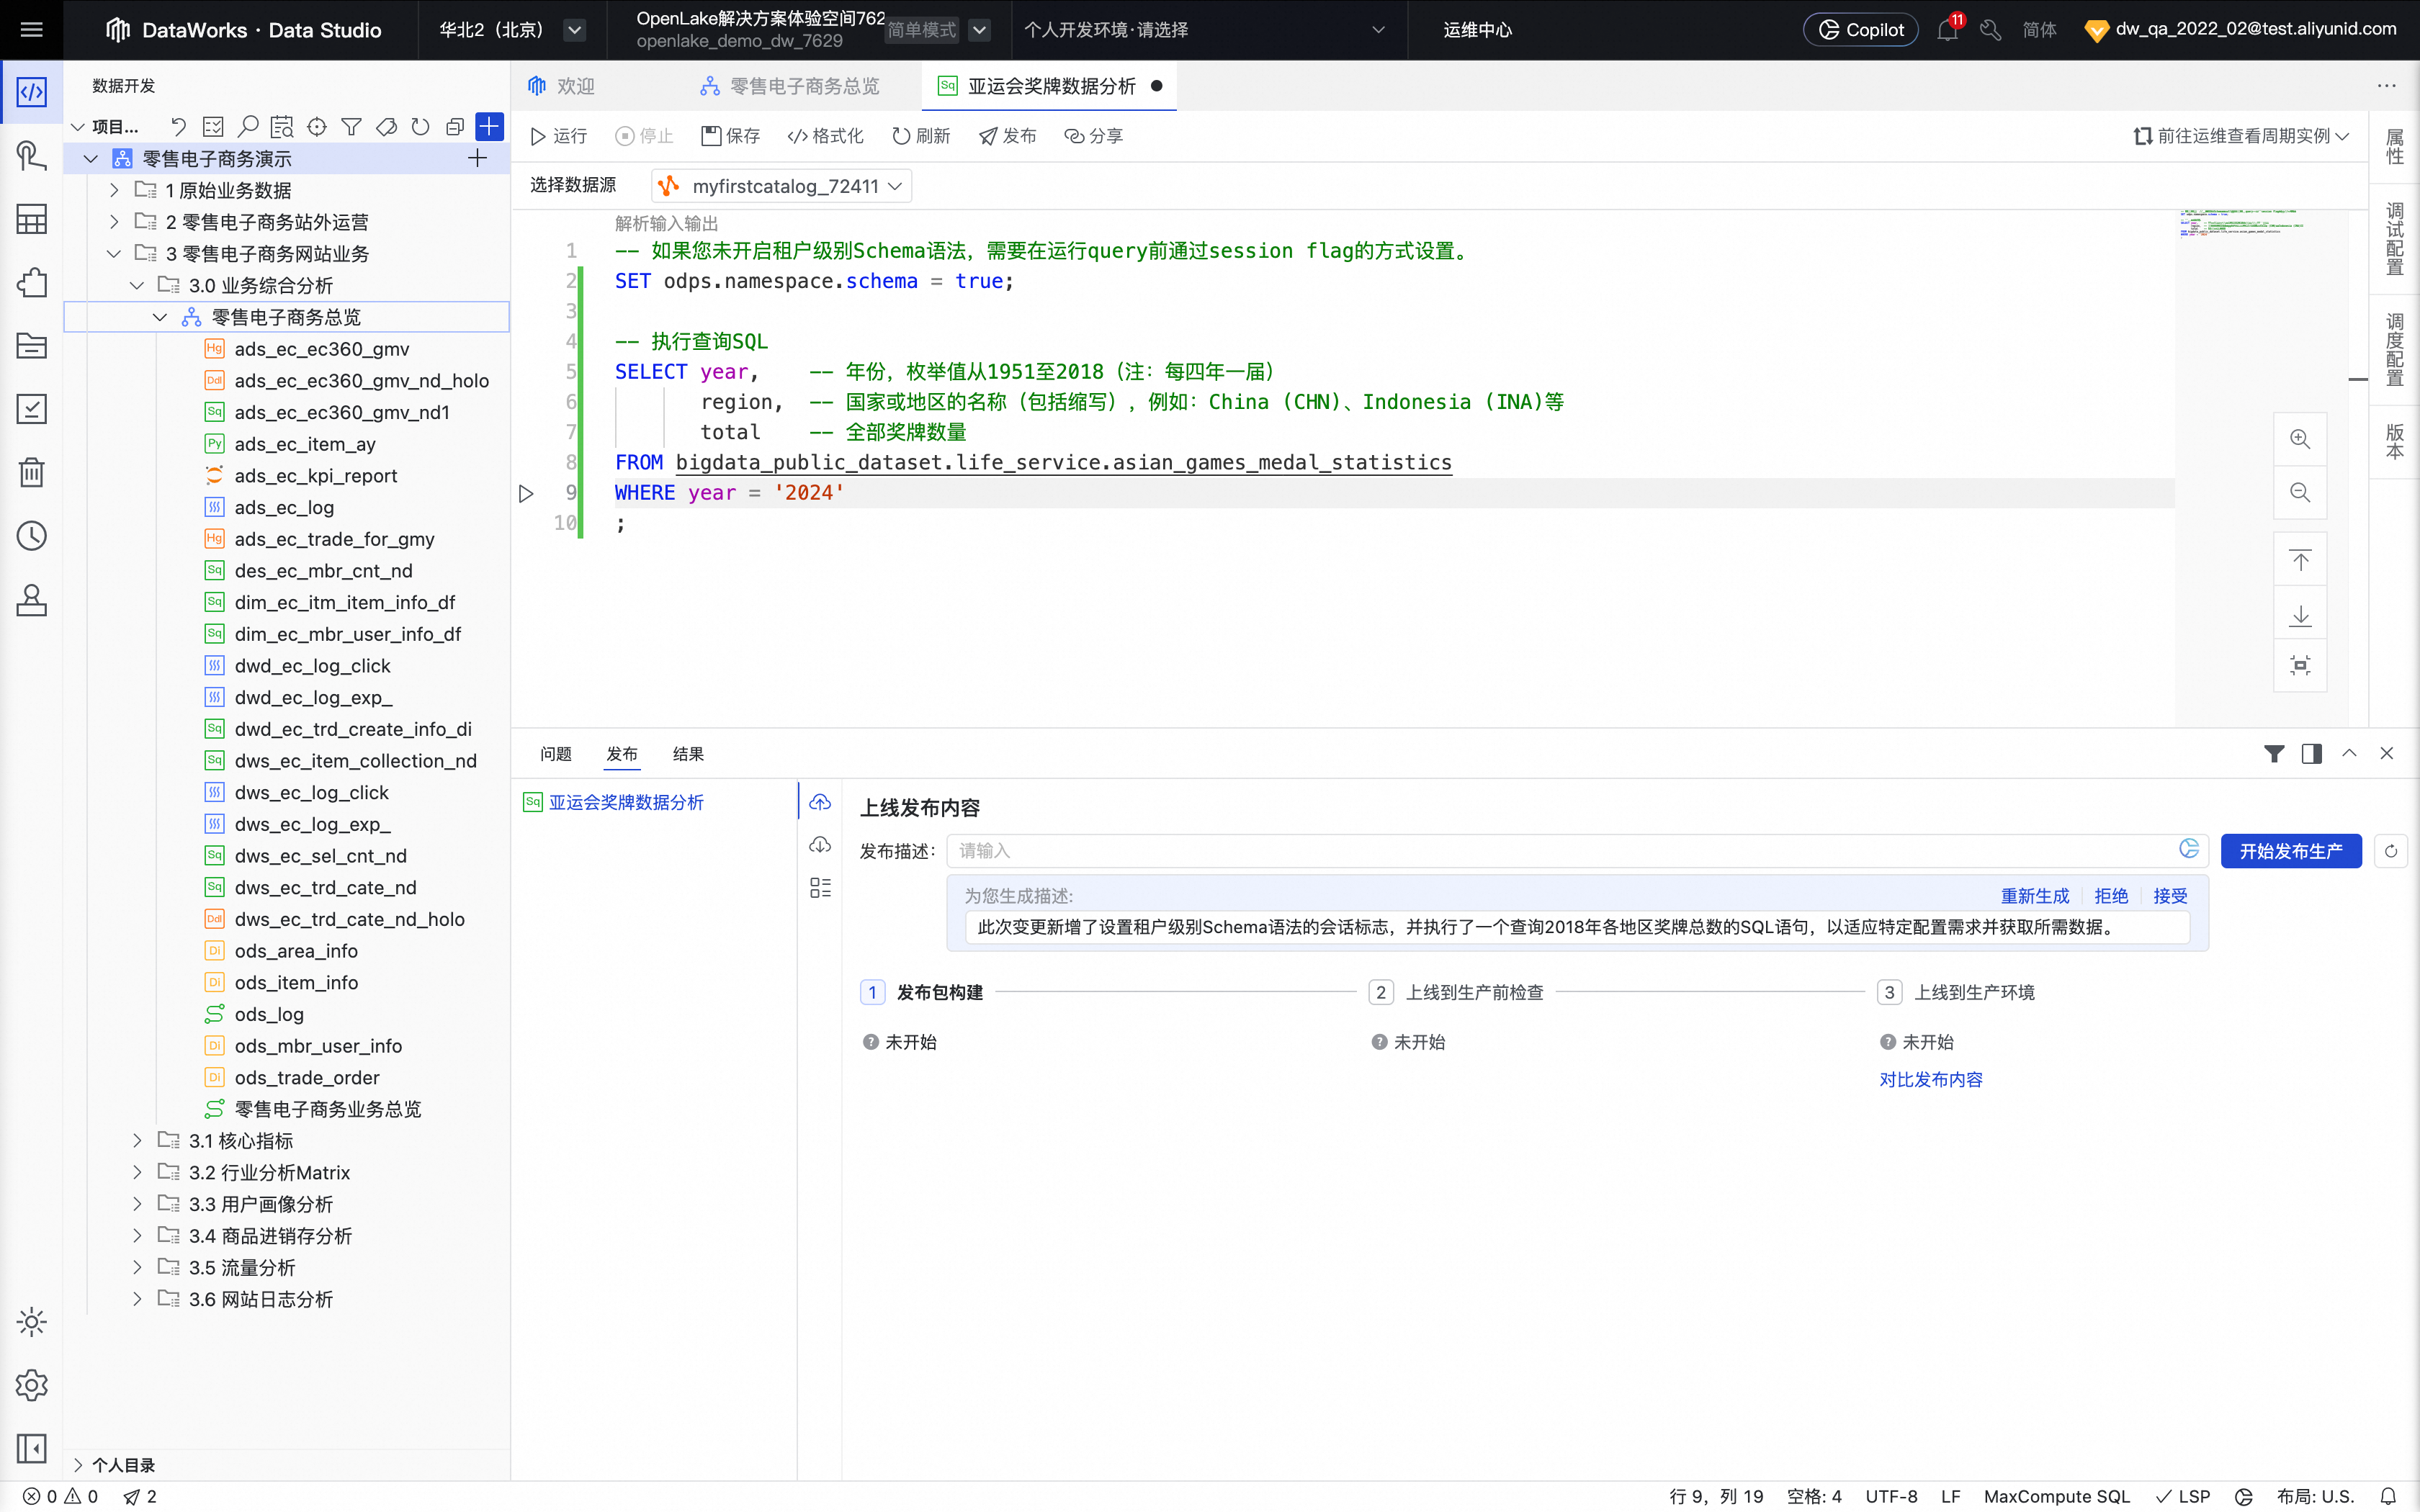Click the 对比发布内容 compare link
This screenshot has height=1512, width=2420.
[x=1931, y=1079]
